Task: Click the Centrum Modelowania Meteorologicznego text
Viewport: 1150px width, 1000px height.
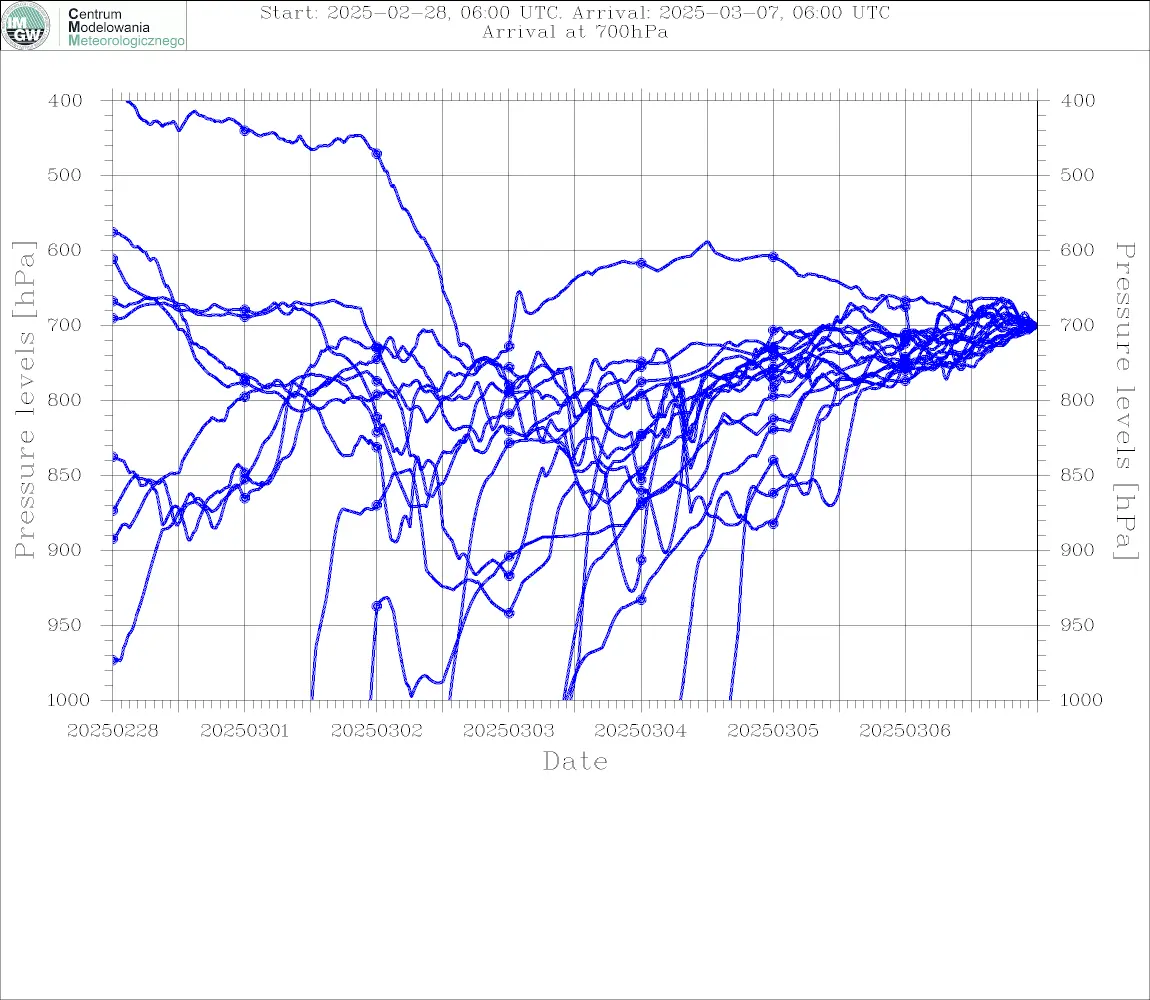Action: [126, 27]
